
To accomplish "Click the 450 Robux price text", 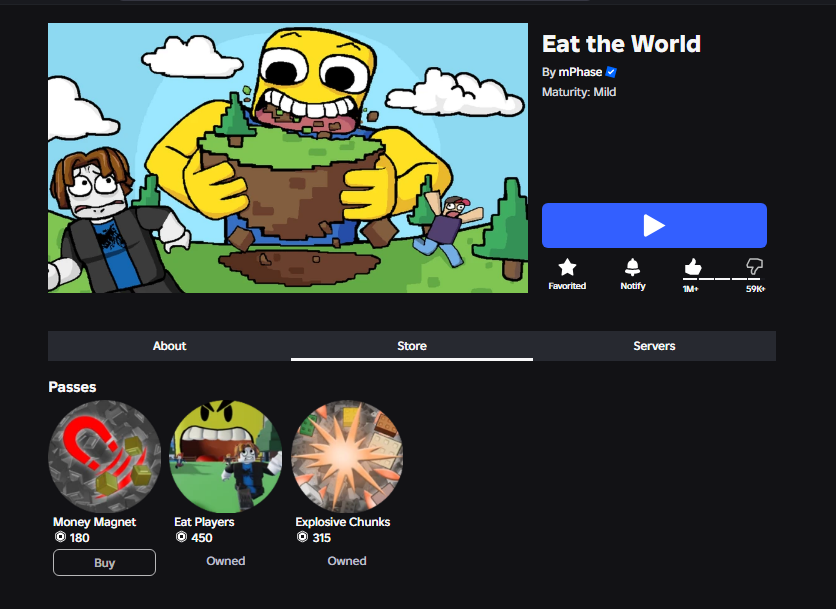I will (x=202, y=538).
